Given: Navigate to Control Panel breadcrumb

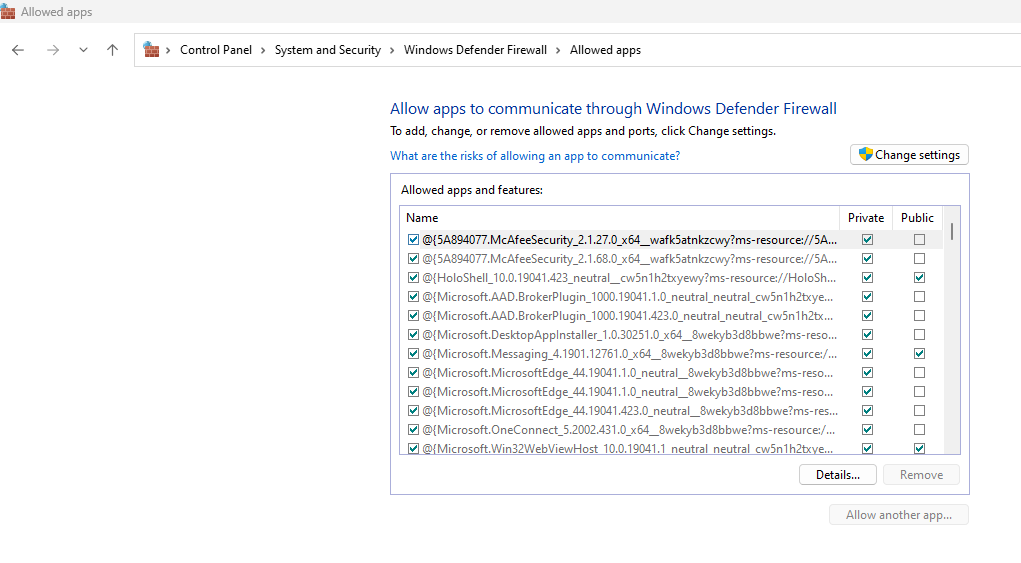Looking at the screenshot, I should click(x=216, y=50).
